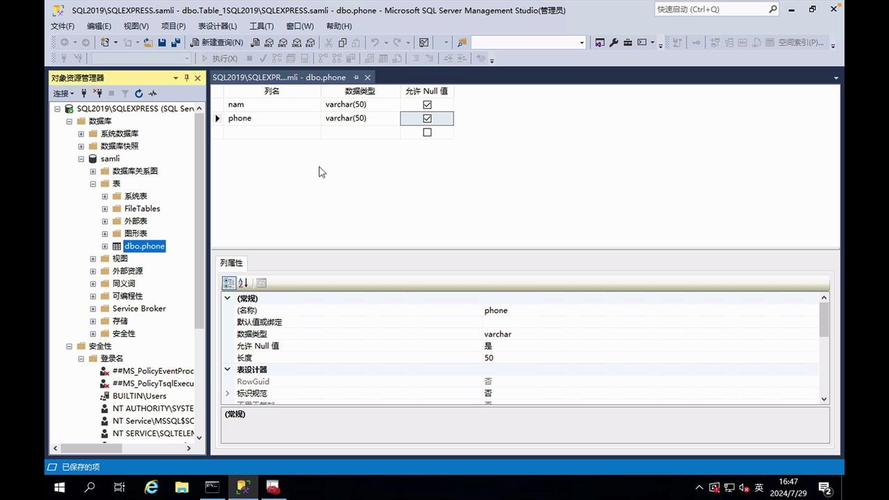Click the Undo arrow icon
The height and width of the screenshot is (500, 889).
375,43
